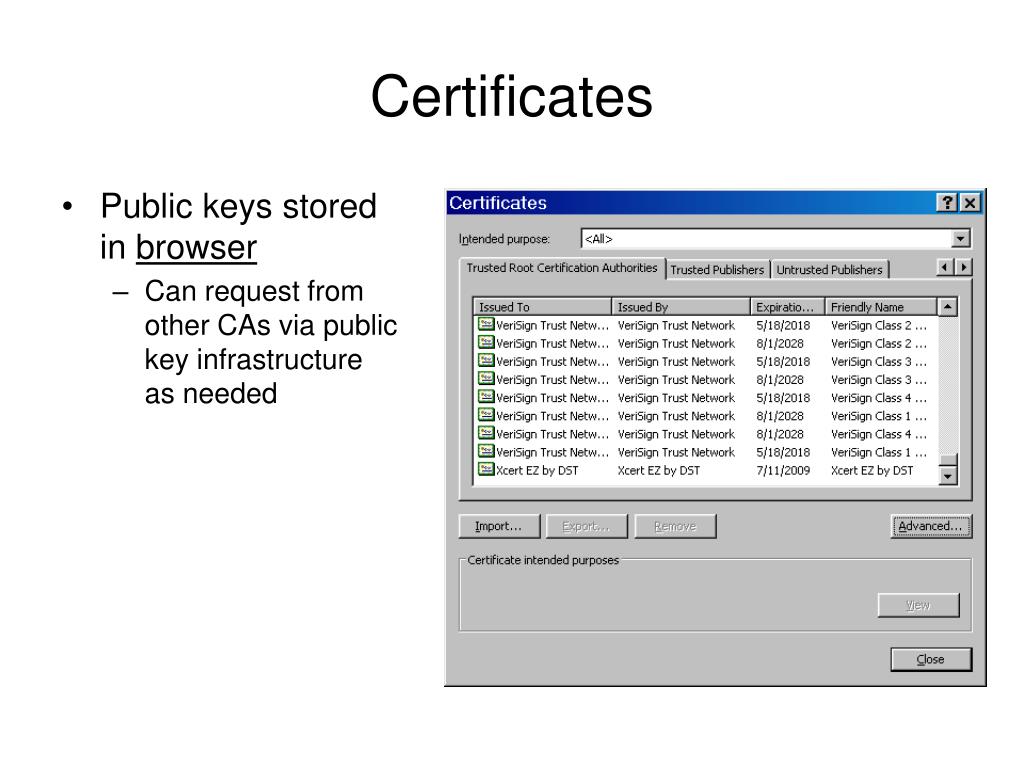Click the question mark help icon in title bar
The image size is (1024, 768).
coord(946,202)
